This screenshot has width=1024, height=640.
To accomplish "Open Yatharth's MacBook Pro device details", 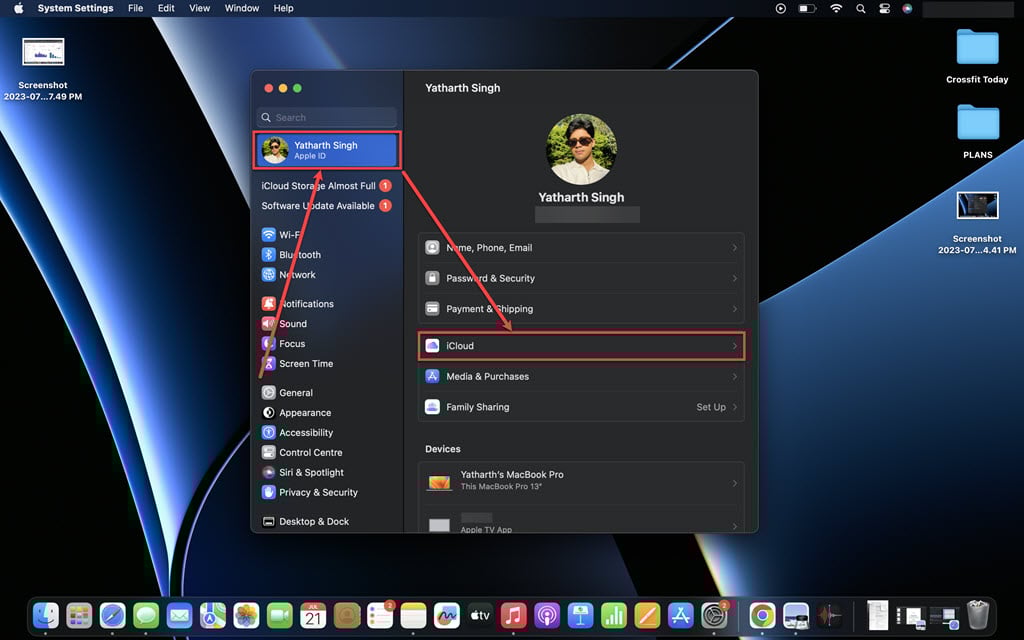I will [x=581, y=483].
